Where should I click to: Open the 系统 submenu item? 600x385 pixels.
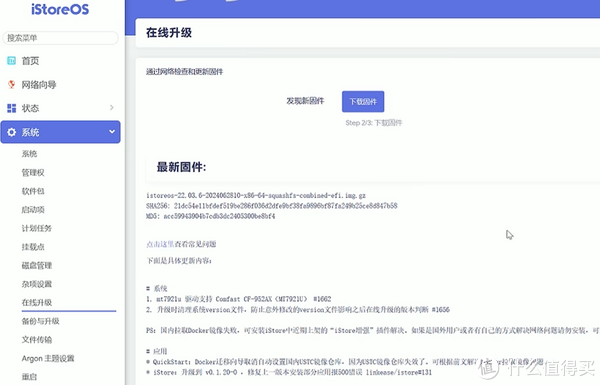pos(29,154)
